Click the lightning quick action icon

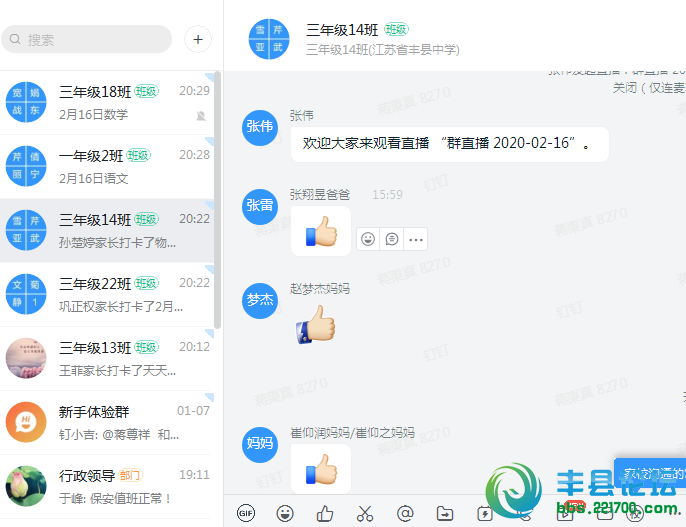(x=485, y=513)
